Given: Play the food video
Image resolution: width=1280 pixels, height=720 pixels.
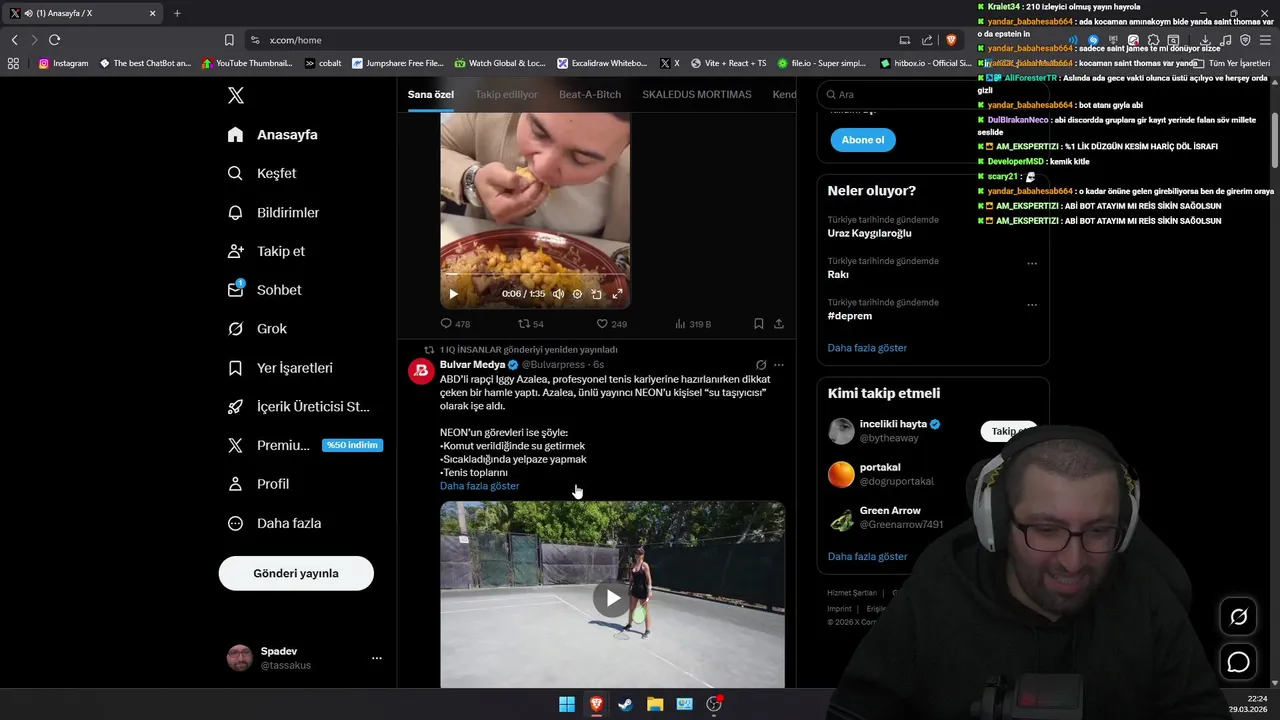Looking at the screenshot, I should click(453, 294).
